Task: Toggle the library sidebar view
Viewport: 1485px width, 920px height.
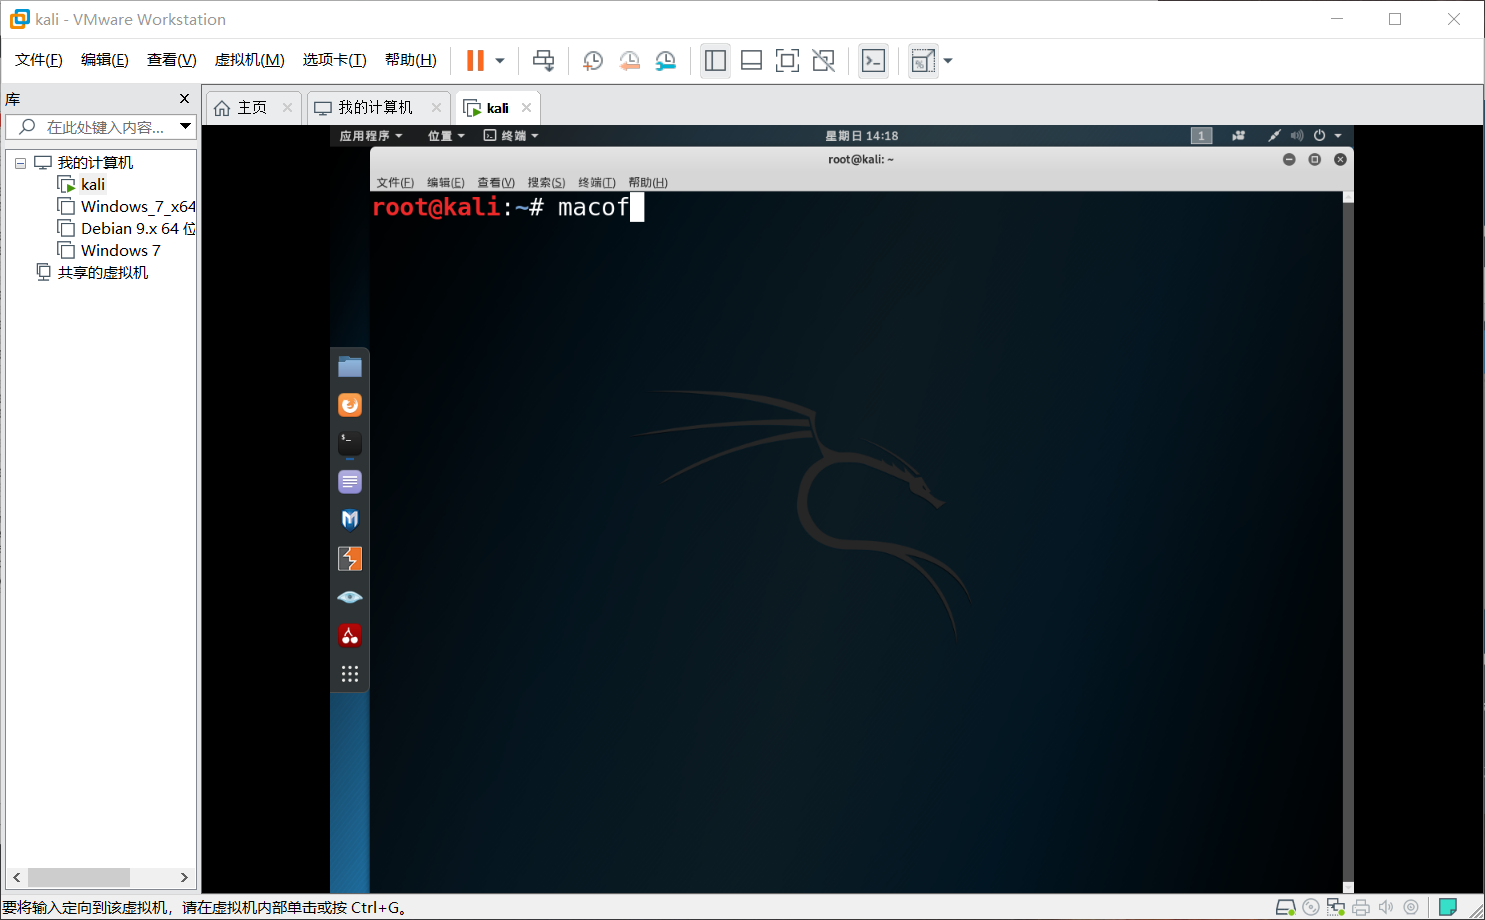Action: pyautogui.click(x=715, y=61)
